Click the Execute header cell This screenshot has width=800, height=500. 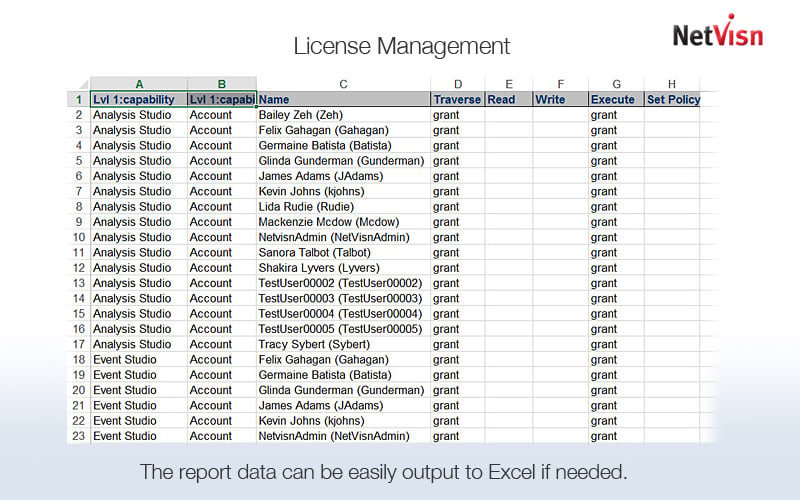[x=616, y=100]
